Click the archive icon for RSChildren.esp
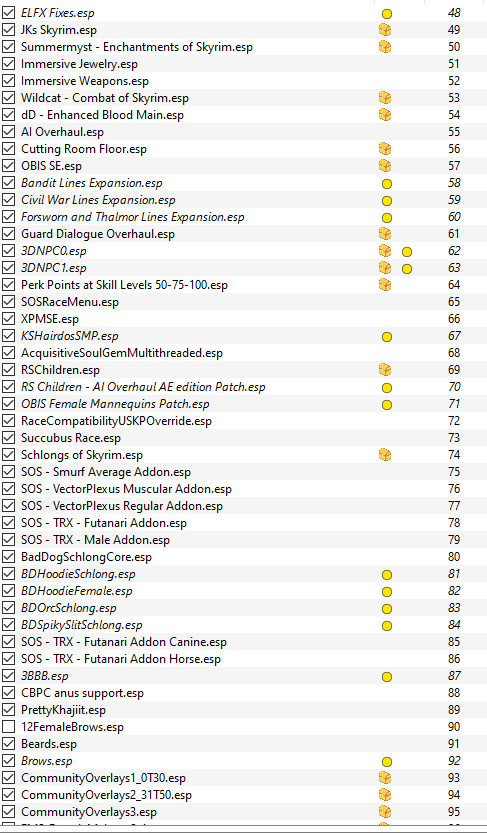 pos(385,370)
